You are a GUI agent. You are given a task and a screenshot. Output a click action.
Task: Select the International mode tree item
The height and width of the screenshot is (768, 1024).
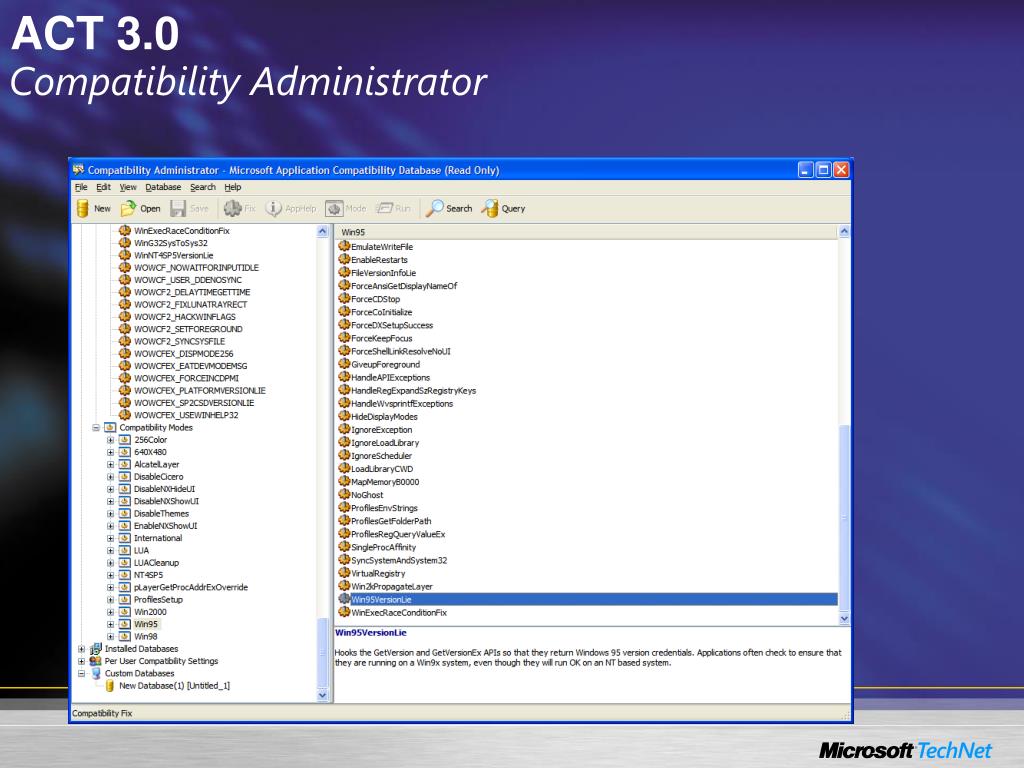point(158,538)
